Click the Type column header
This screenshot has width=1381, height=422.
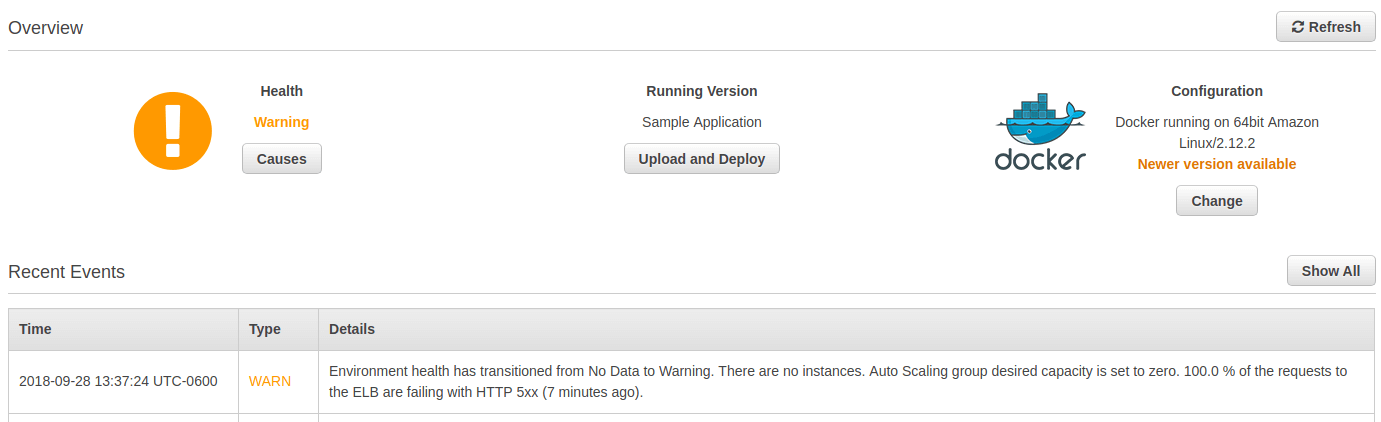tap(264, 329)
